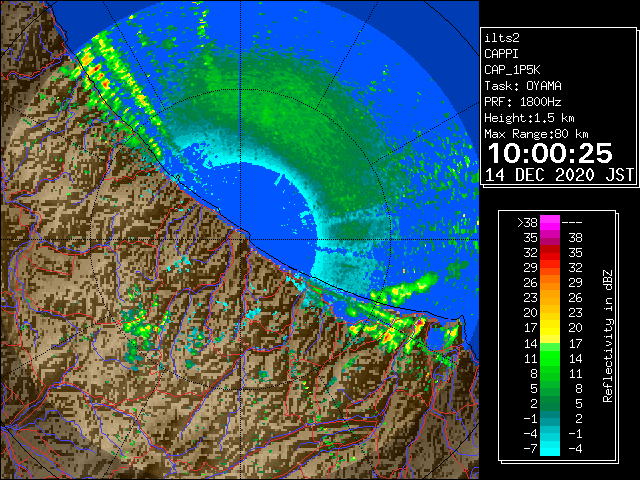Click the orange band of the color scale
This screenshot has width=640, height=480.
click(x=550, y=283)
